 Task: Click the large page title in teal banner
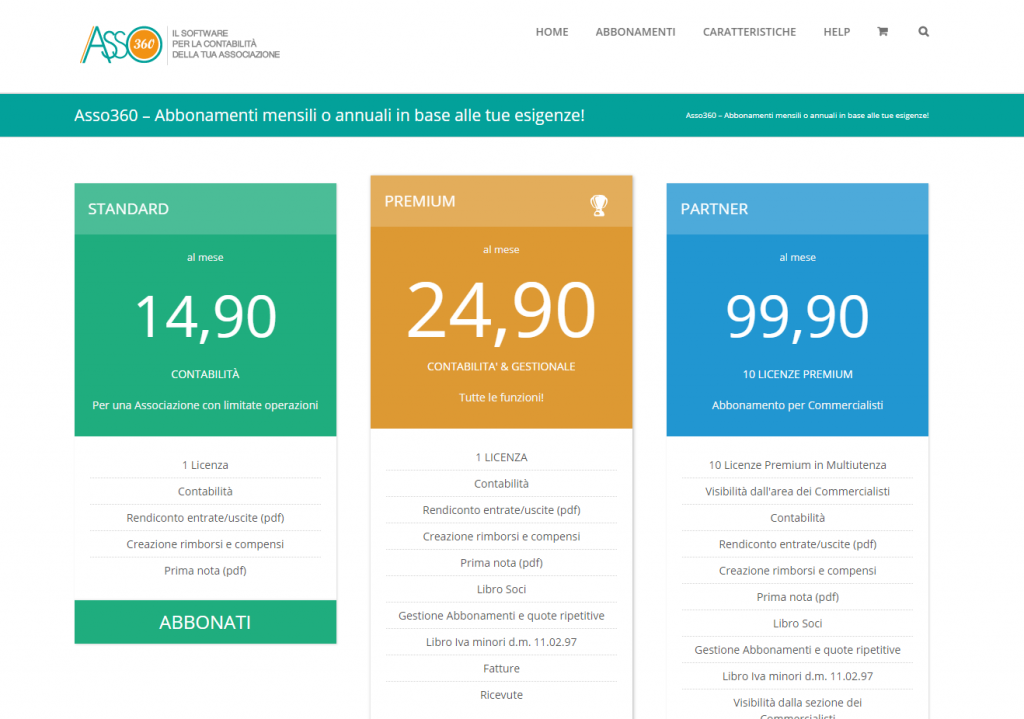[329, 116]
